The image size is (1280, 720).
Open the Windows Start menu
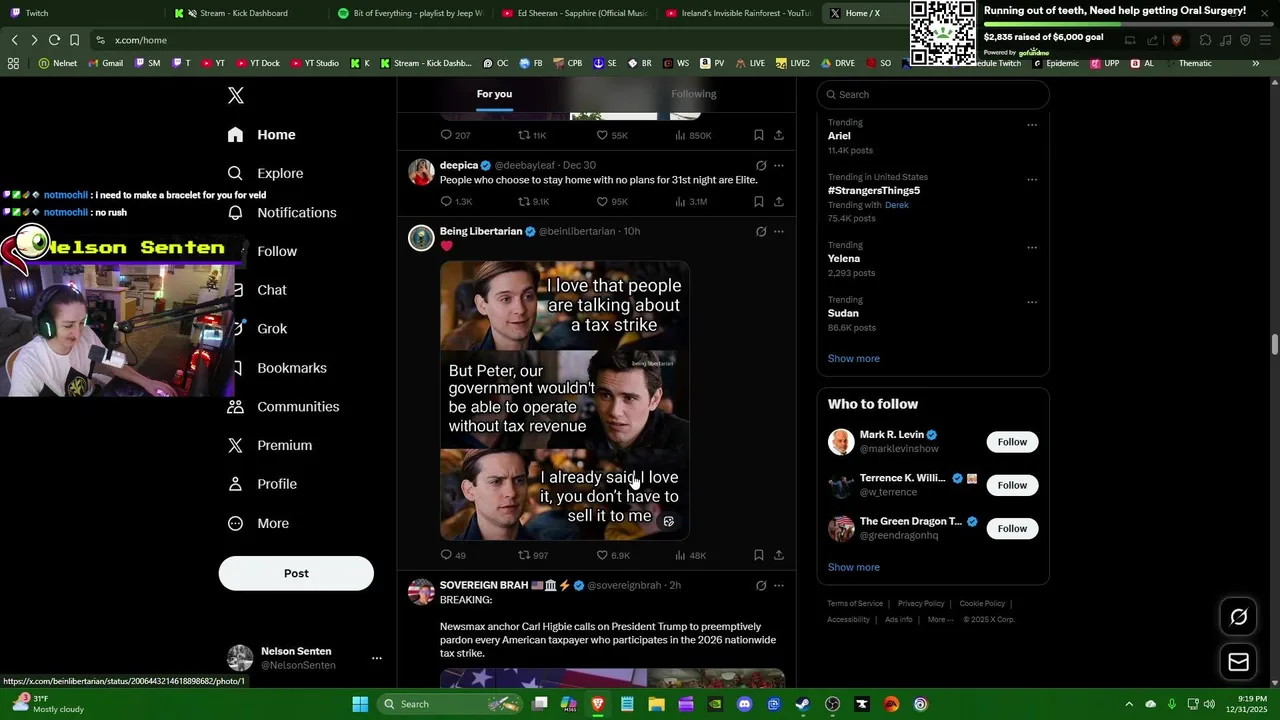tap(360, 704)
